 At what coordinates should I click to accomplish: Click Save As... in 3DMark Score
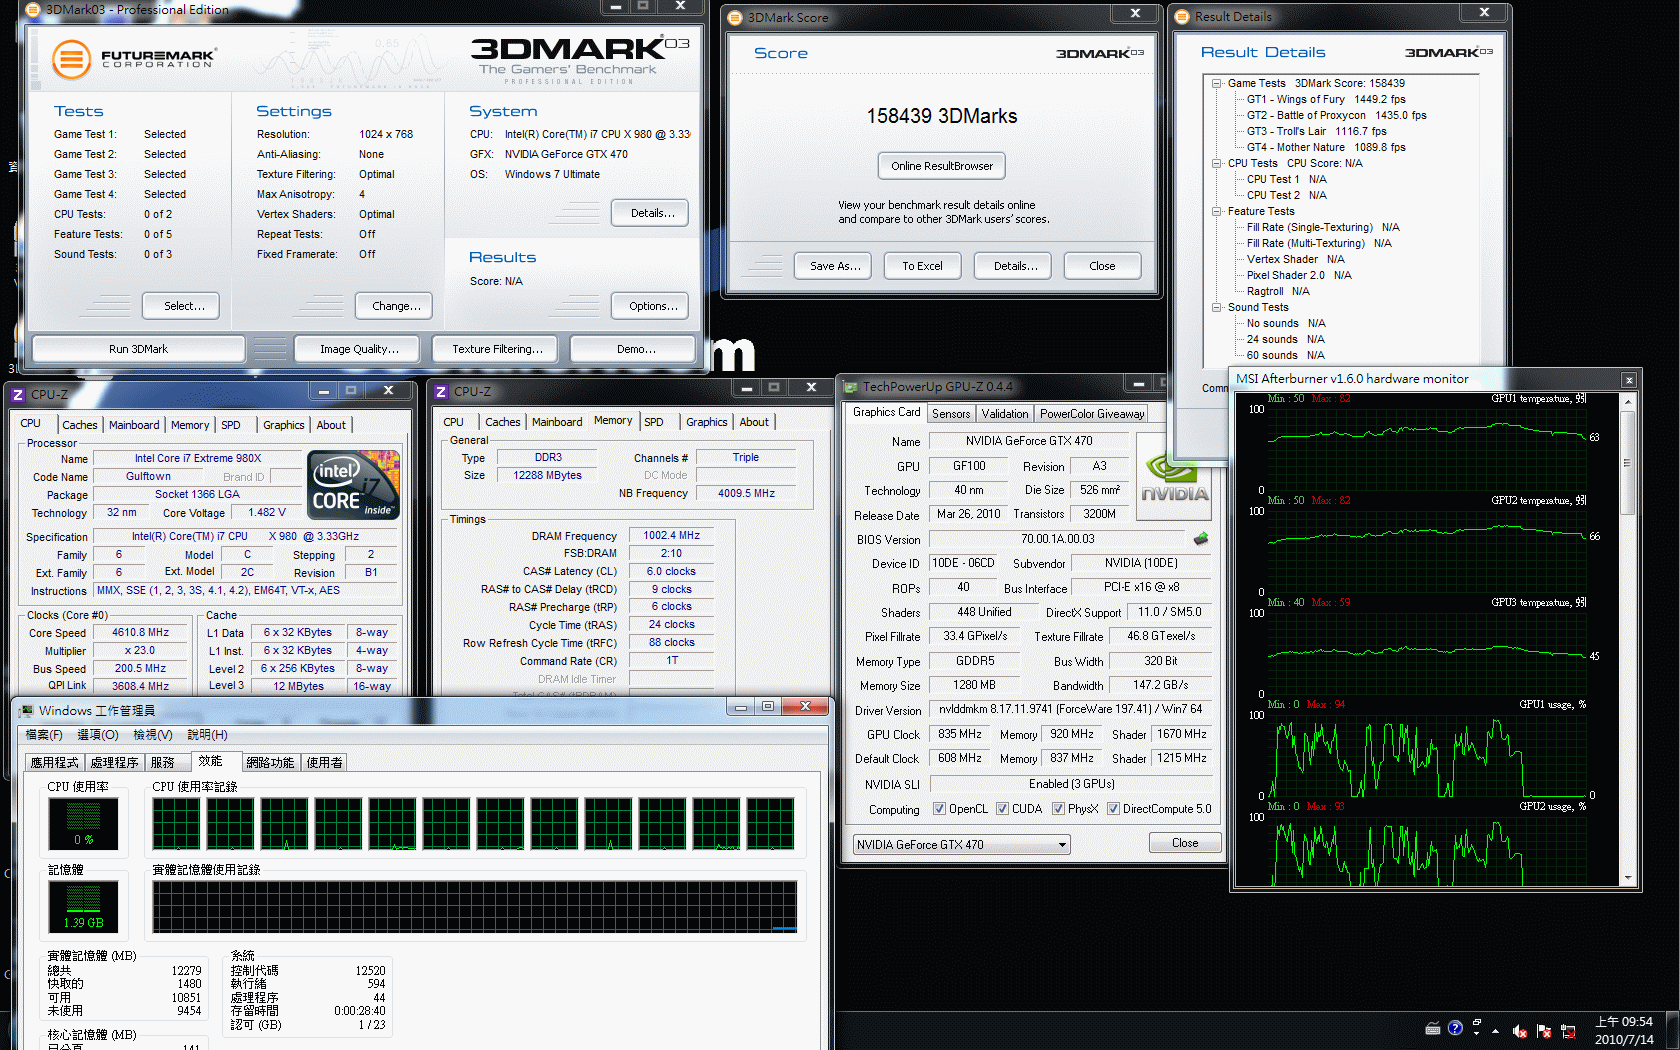pos(835,266)
